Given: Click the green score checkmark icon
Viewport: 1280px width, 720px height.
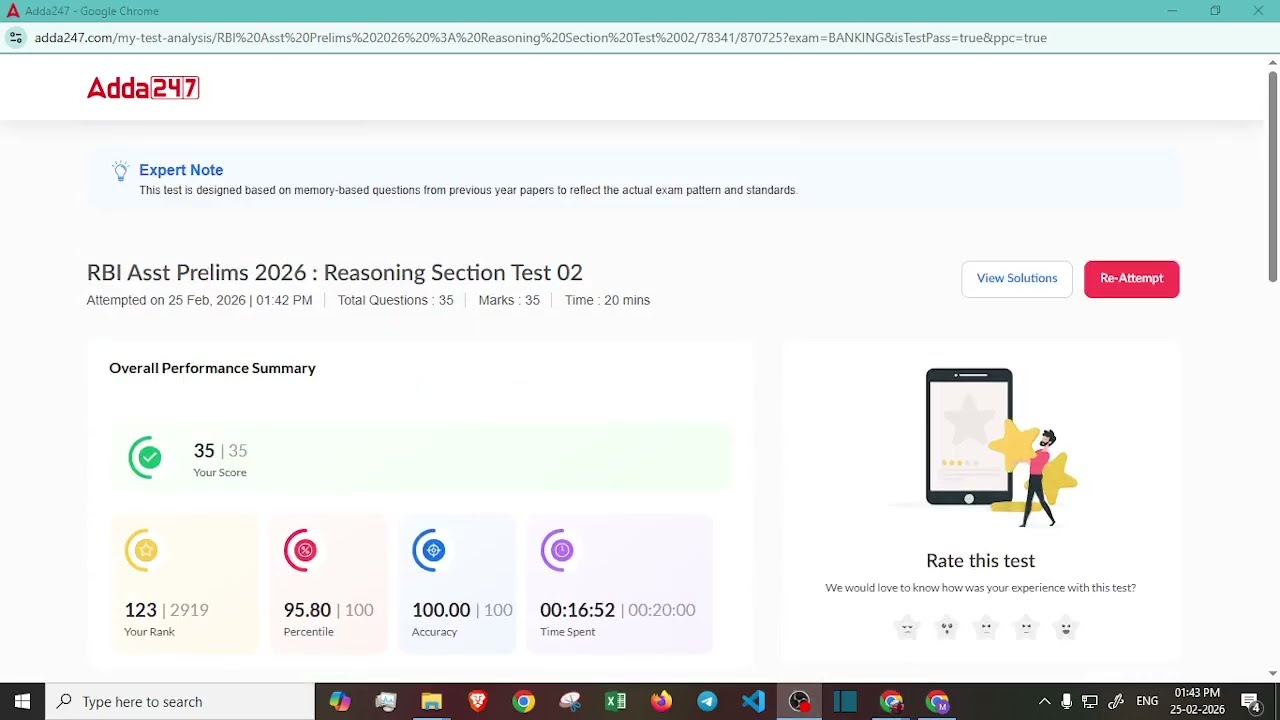Looking at the screenshot, I should [148, 458].
